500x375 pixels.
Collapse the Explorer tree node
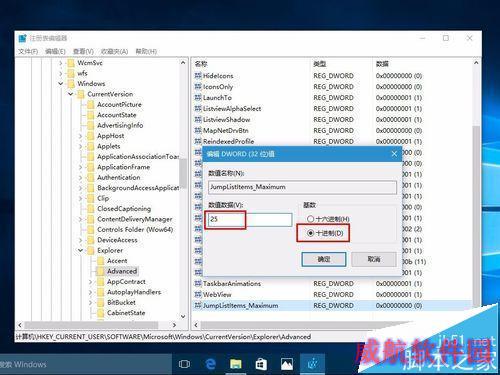point(80,251)
